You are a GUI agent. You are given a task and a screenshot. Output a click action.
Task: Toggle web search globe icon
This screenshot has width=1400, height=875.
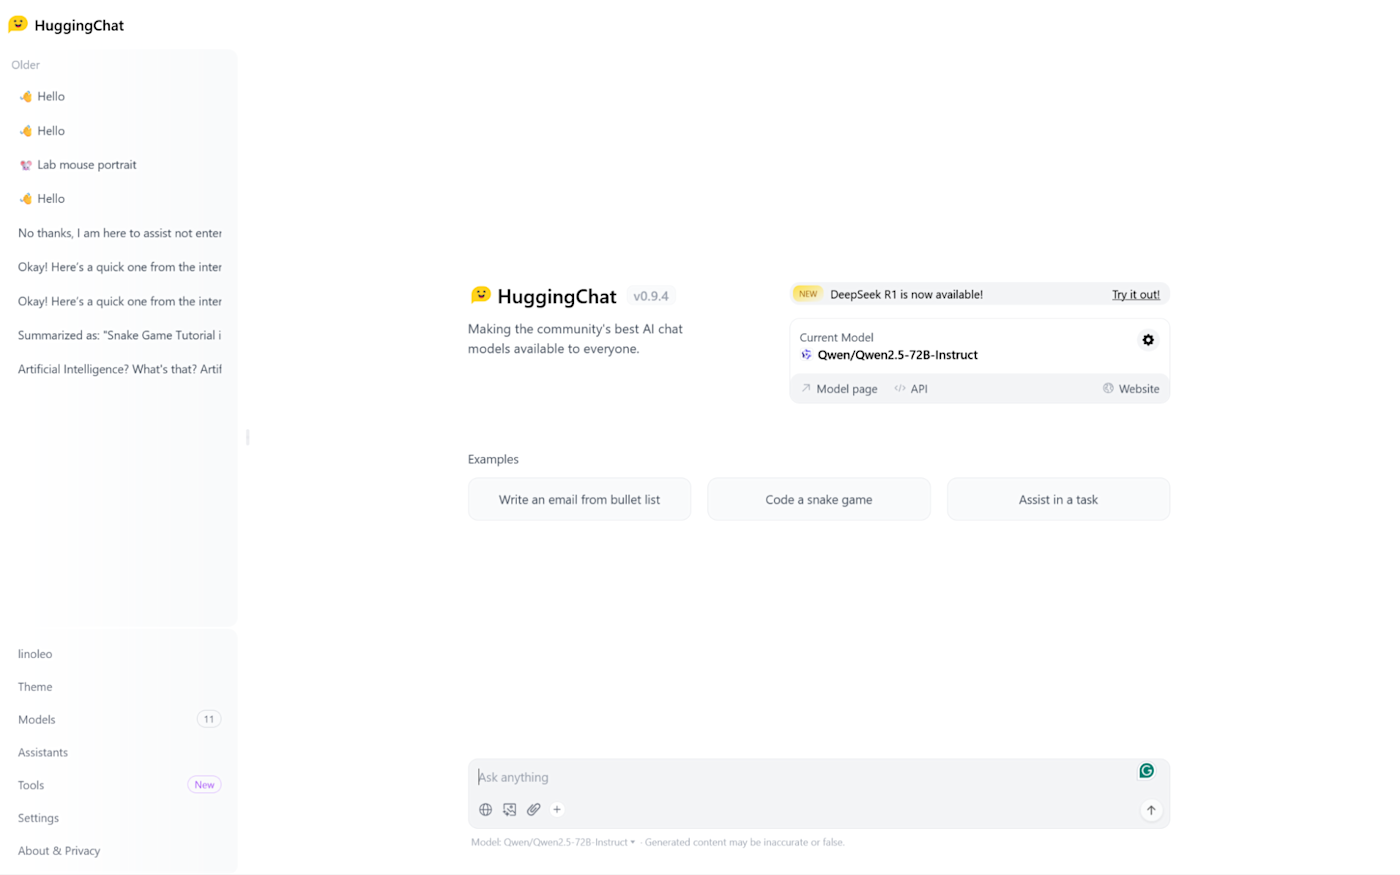point(485,810)
